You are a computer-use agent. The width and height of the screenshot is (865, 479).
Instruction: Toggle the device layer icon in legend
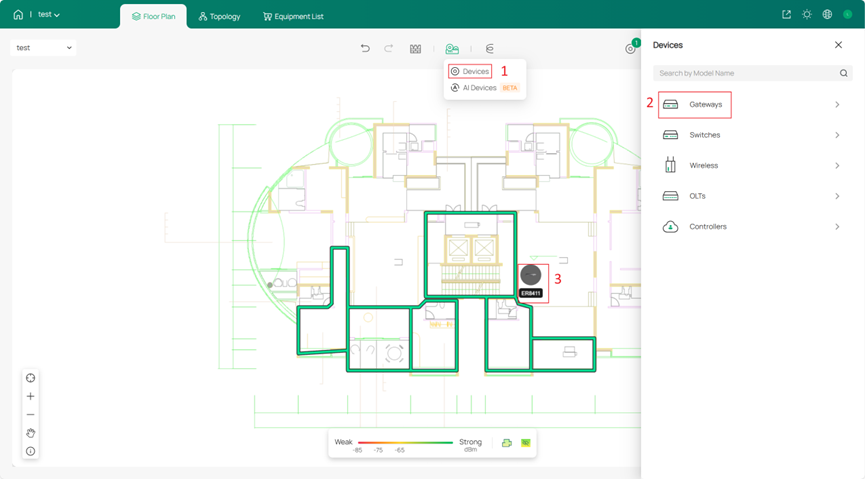(x=506, y=443)
